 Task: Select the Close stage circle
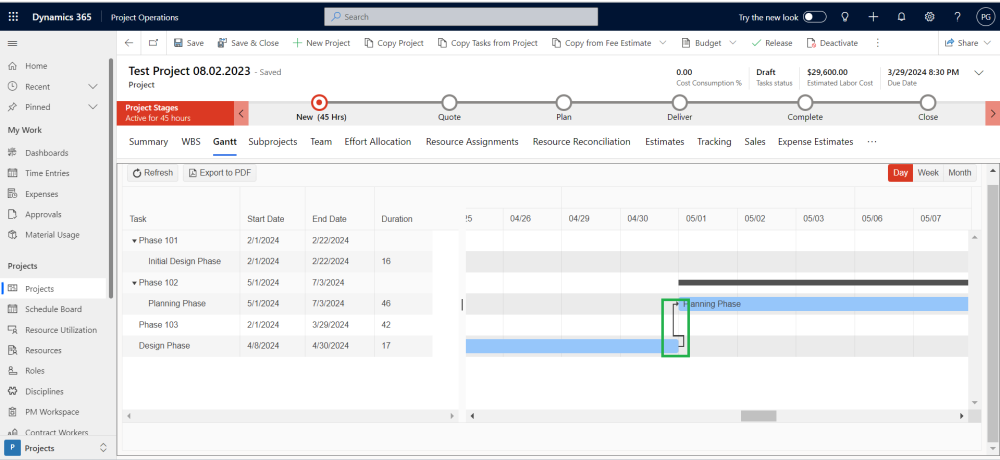point(928,102)
